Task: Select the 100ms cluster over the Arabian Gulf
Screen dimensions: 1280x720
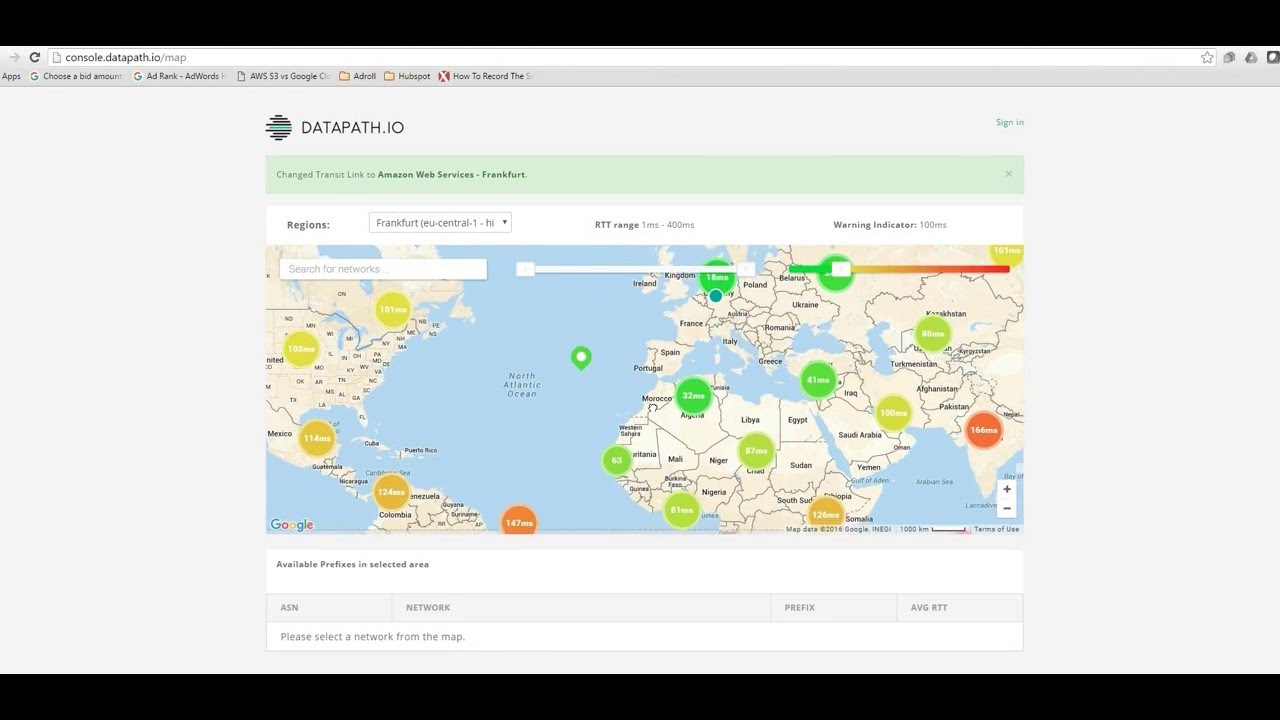Action: pyautogui.click(x=893, y=413)
